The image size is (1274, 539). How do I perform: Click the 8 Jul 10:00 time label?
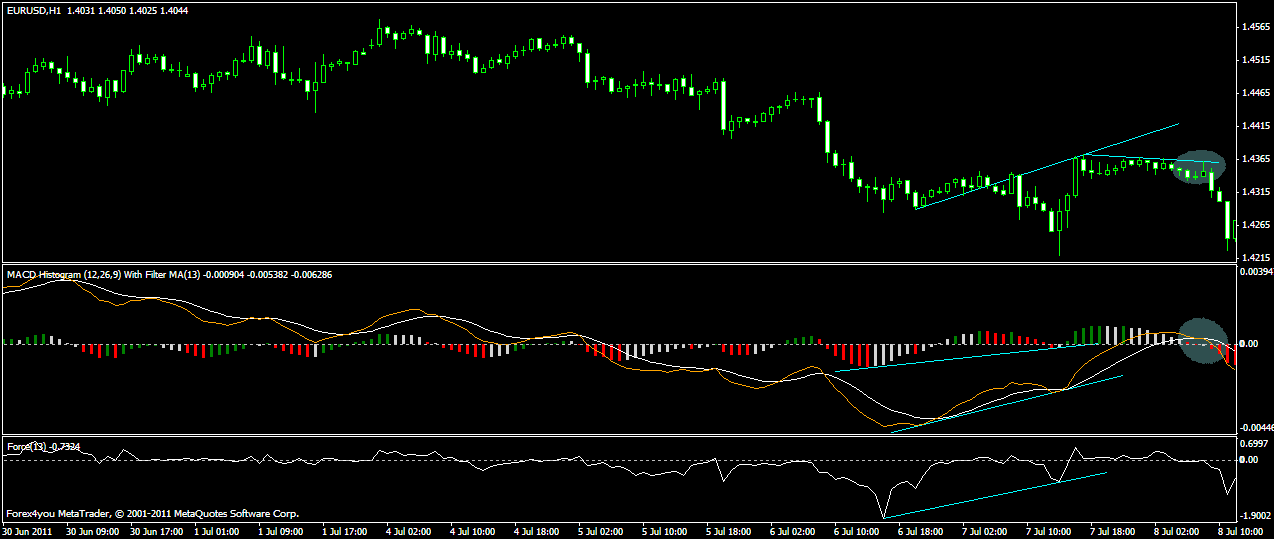1240,531
